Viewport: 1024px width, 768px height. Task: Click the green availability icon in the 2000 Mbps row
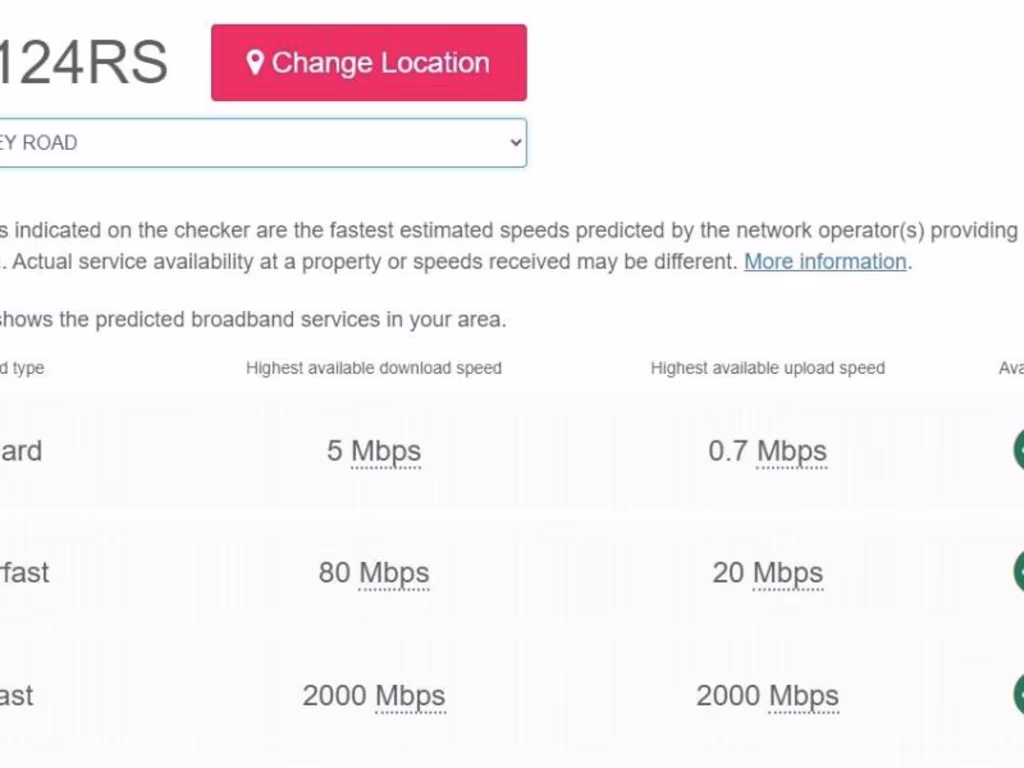point(1018,694)
